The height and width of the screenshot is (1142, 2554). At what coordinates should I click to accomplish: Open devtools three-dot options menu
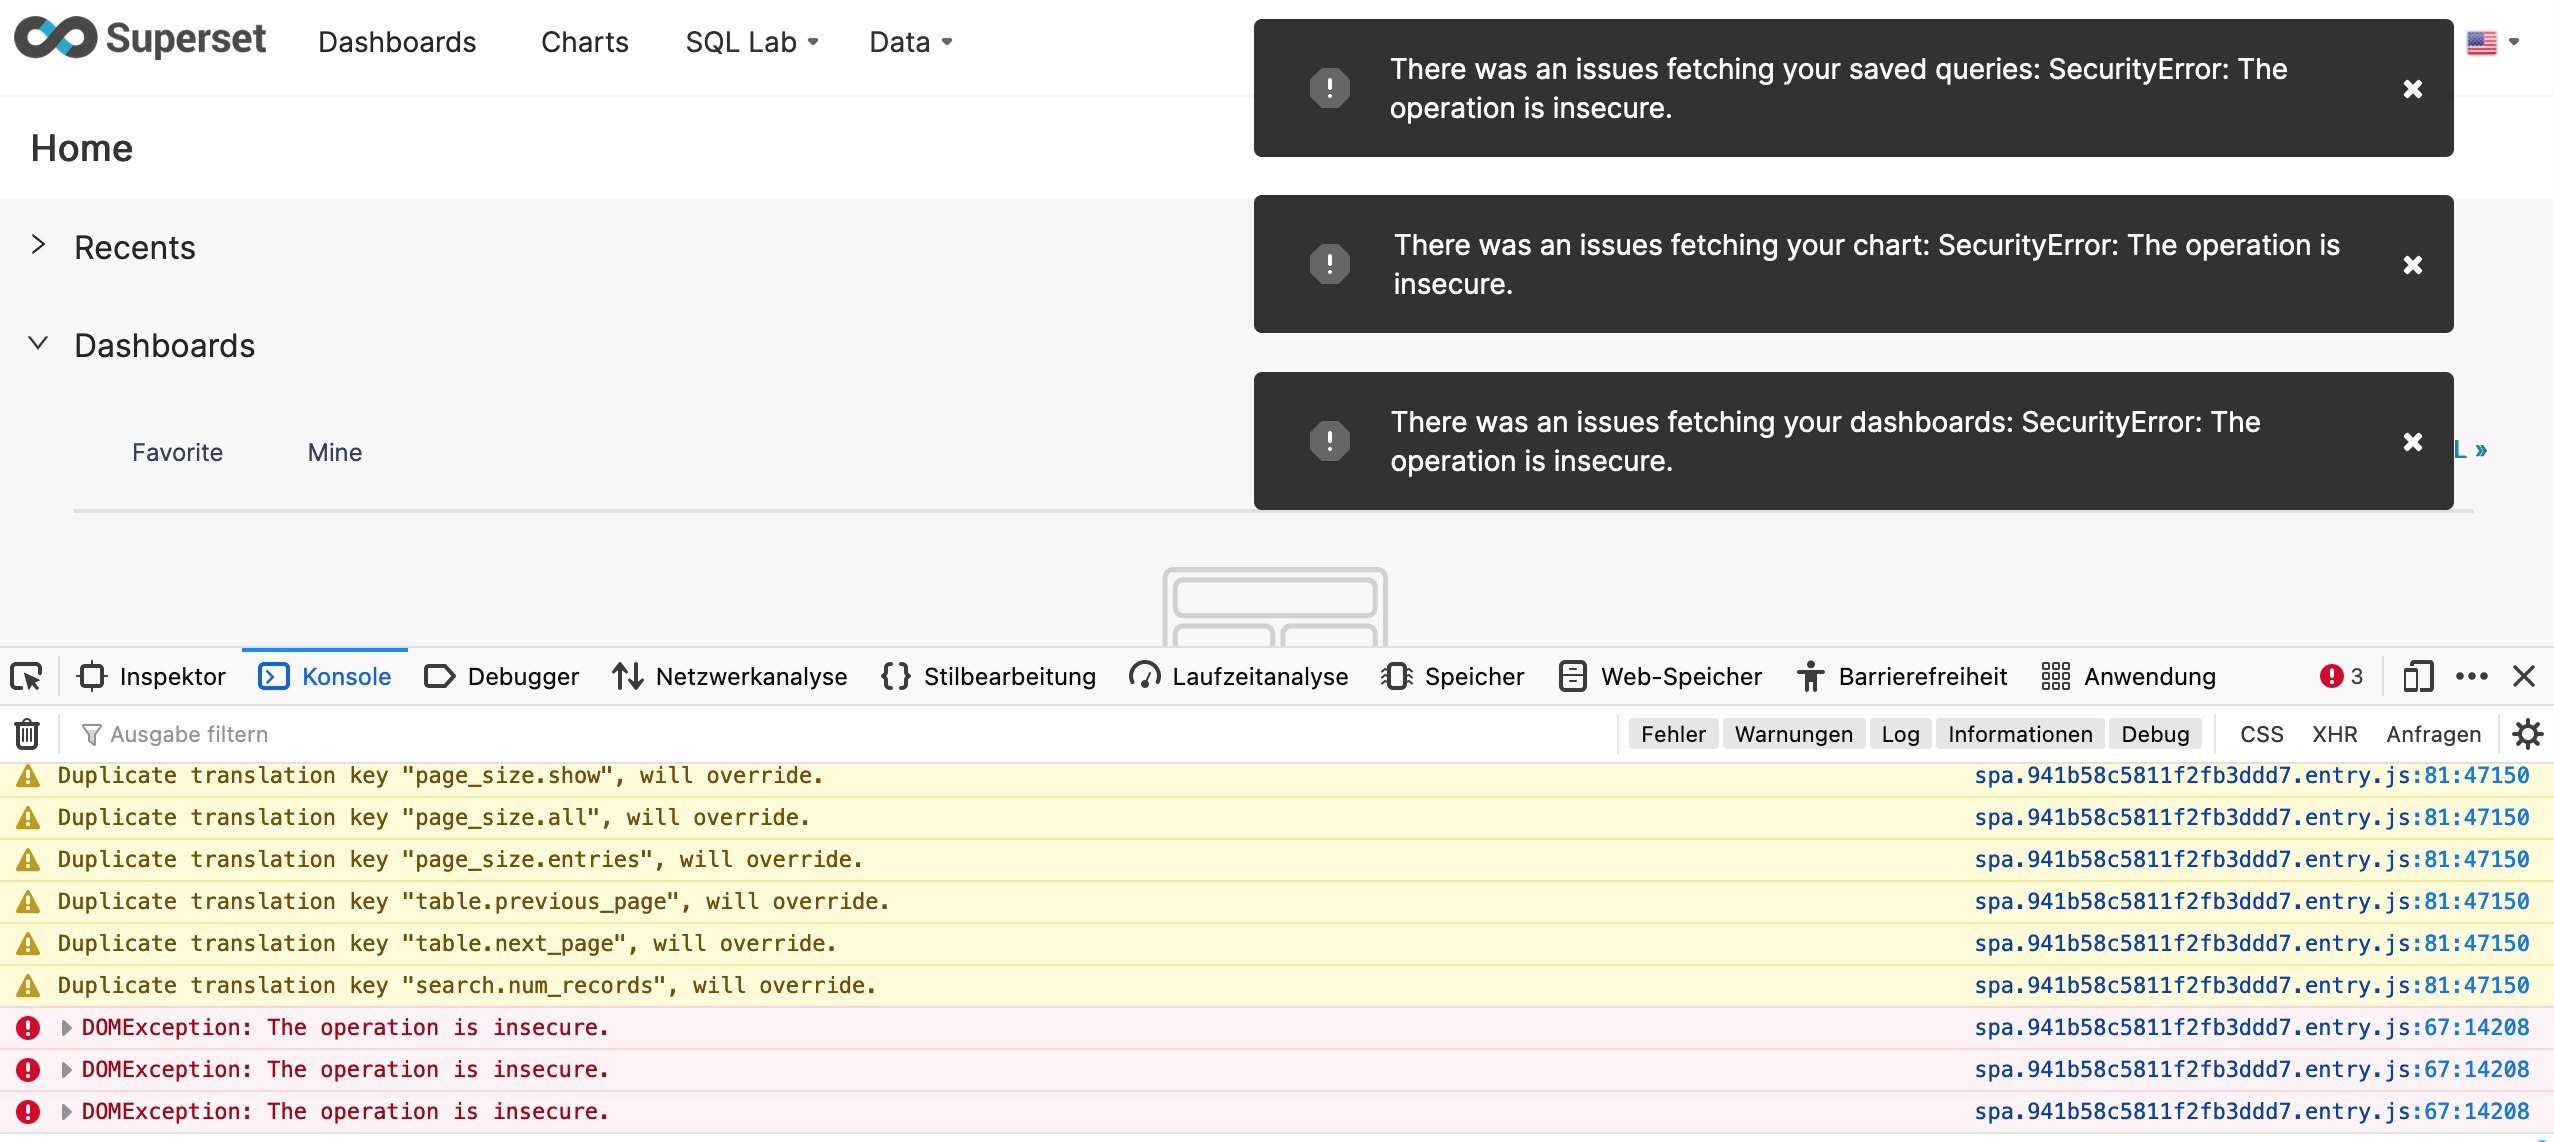coord(2472,677)
